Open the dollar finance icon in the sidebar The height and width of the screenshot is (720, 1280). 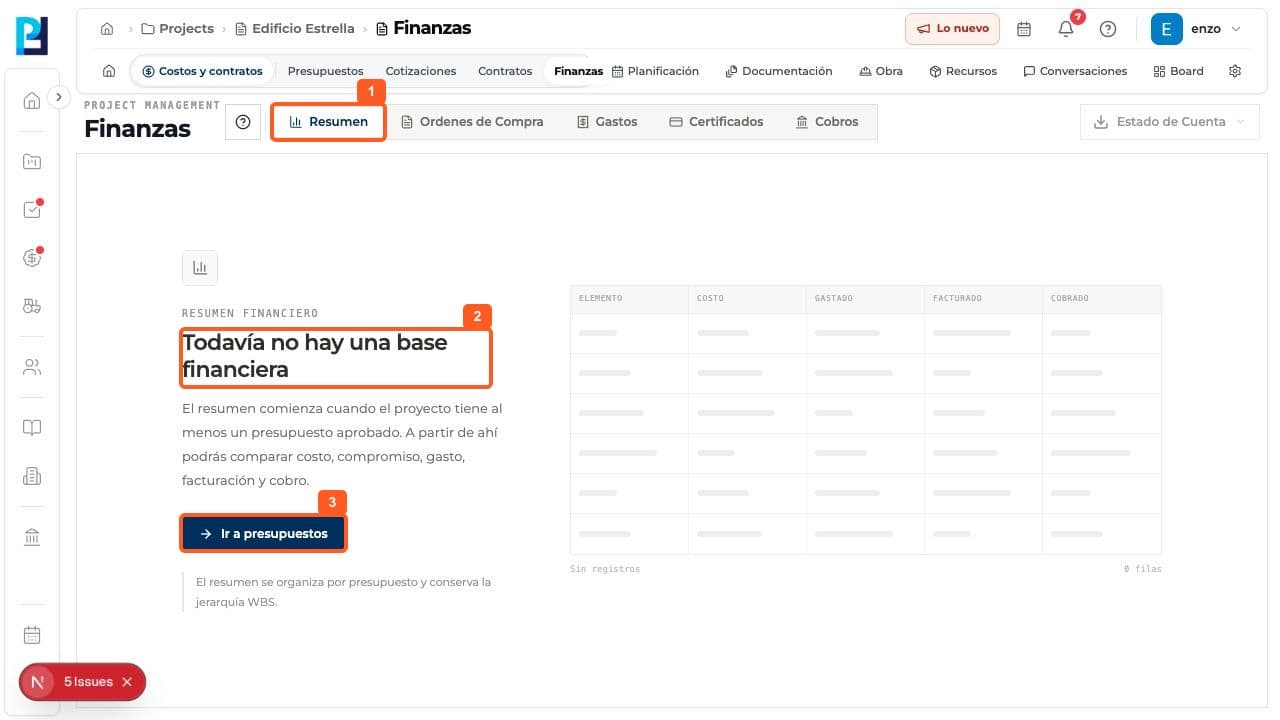click(x=32, y=258)
